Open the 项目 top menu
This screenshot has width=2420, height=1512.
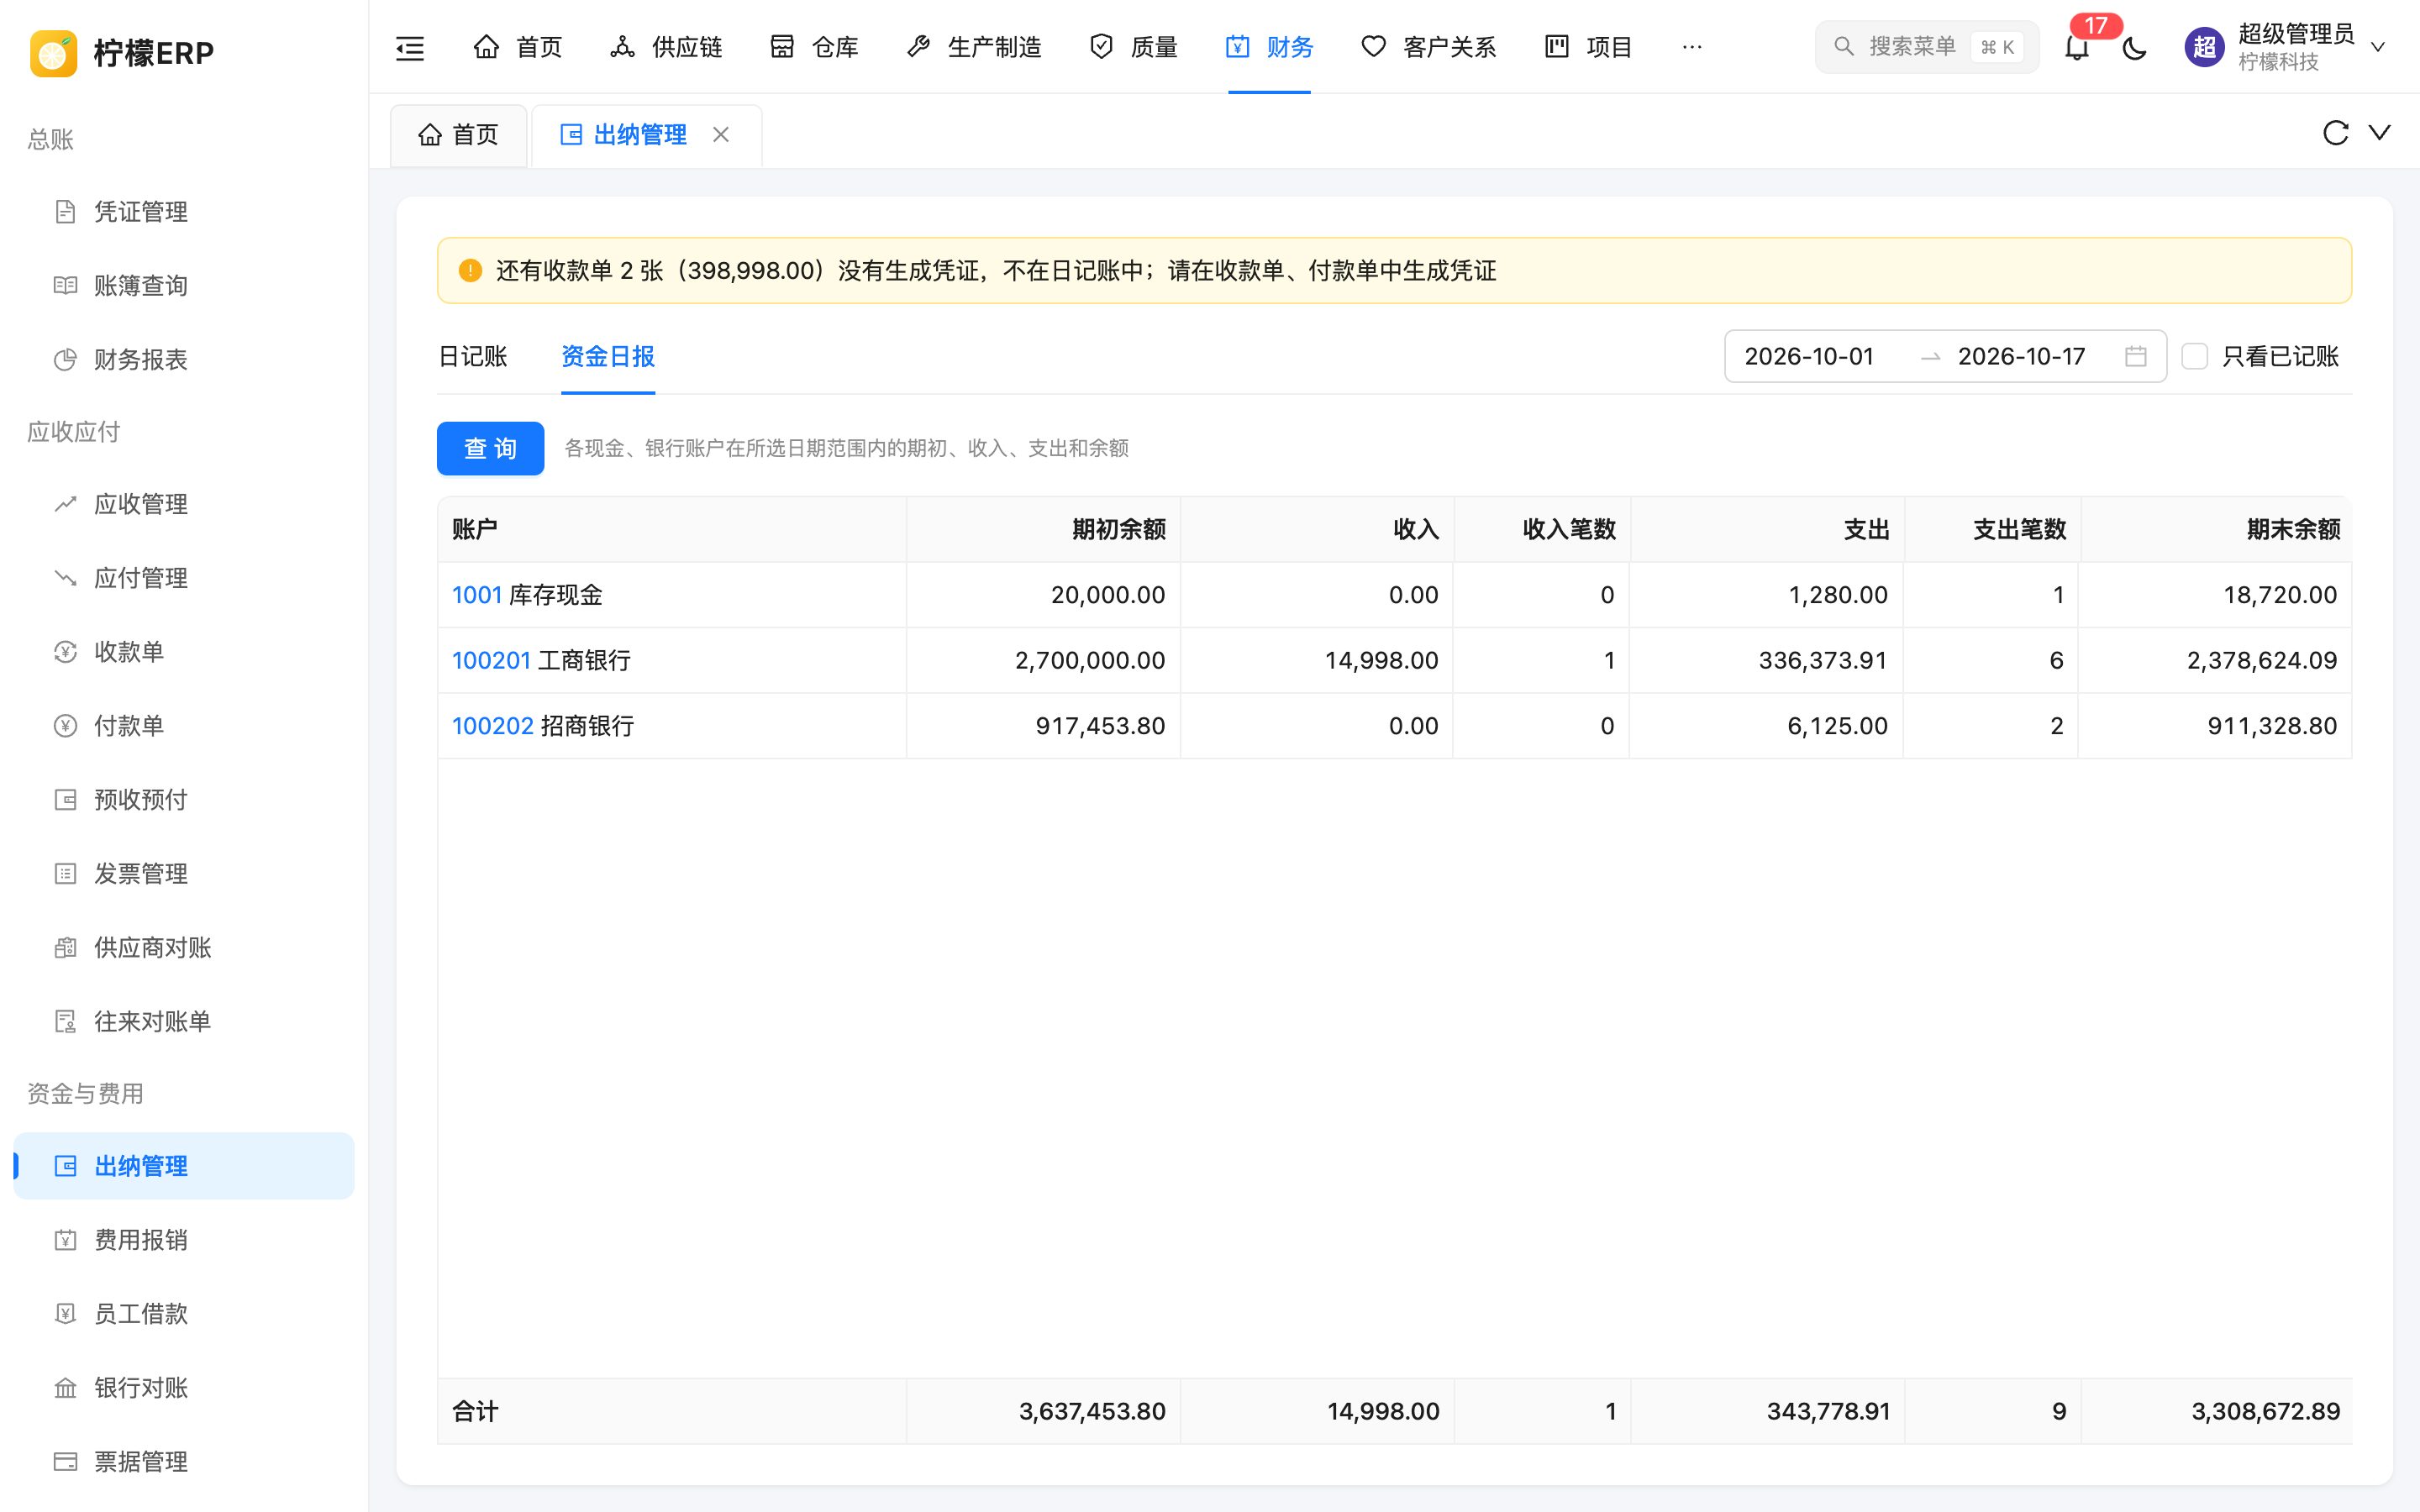tap(1588, 47)
